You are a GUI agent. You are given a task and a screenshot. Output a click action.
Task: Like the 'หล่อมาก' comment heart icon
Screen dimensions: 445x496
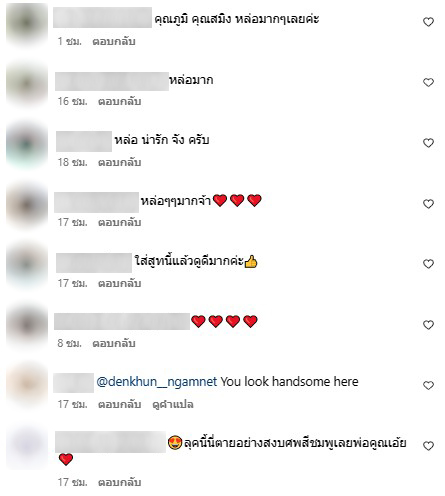[x=428, y=82]
